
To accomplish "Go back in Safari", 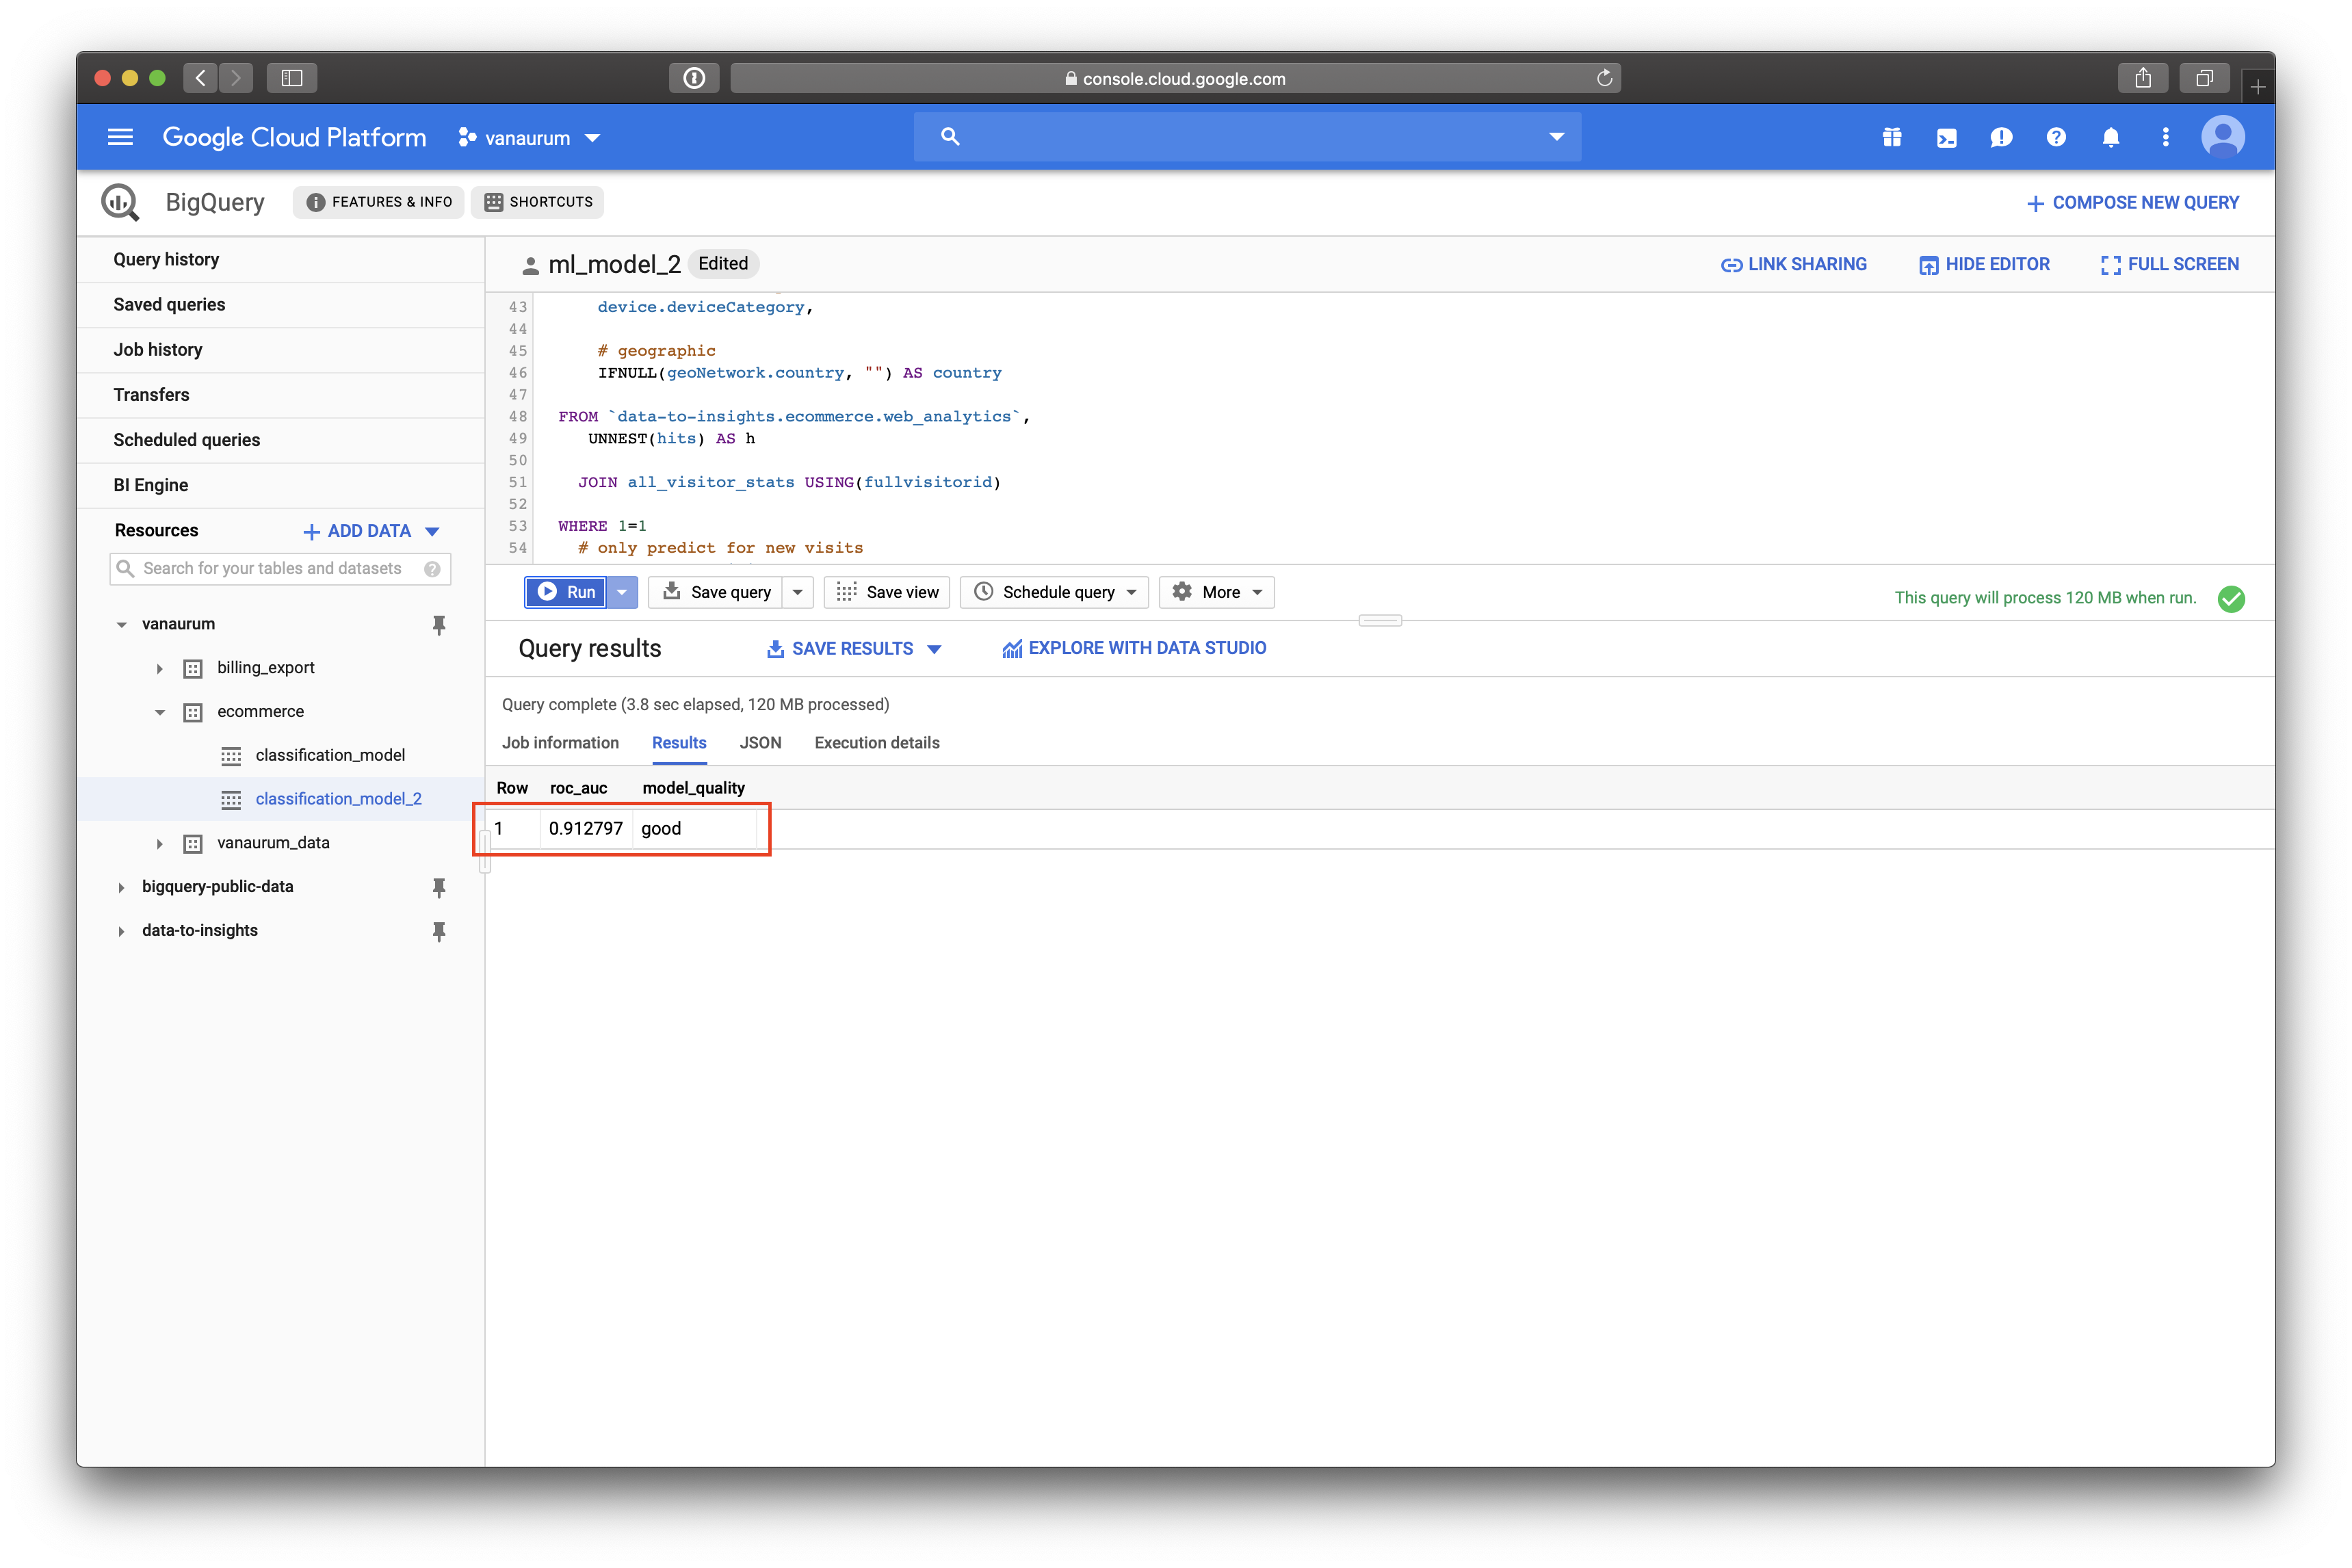I will (x=200, y=78).
